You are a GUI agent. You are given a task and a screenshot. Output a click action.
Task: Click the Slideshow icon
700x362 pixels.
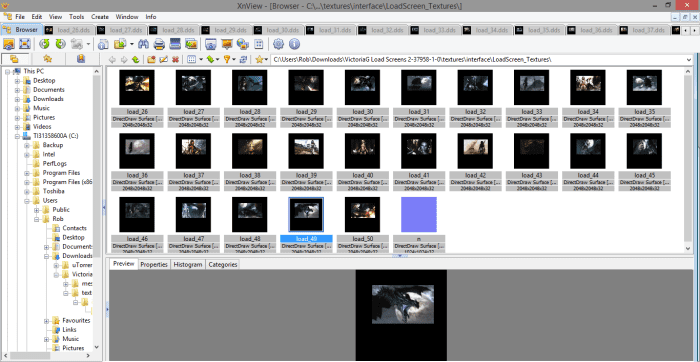click(227, 44)
